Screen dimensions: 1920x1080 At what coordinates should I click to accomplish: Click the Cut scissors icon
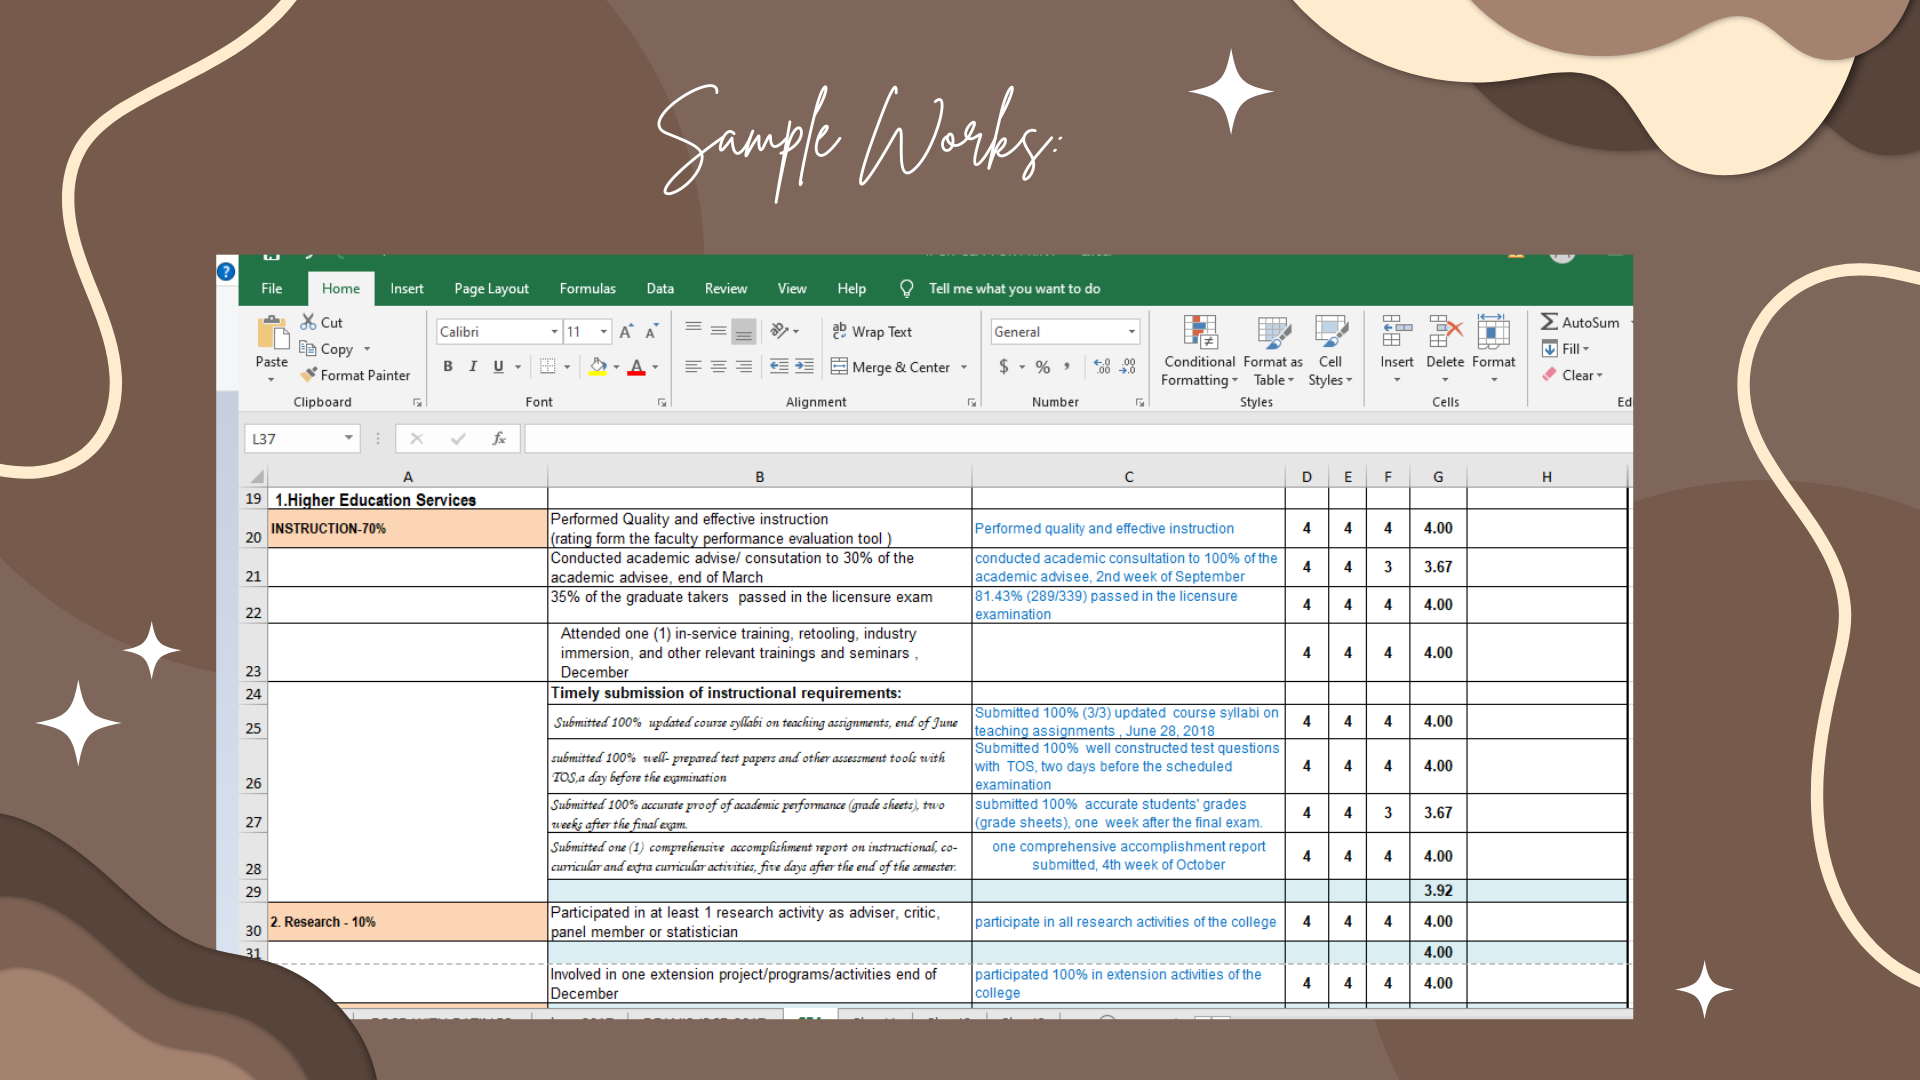click(x=308, y=322)
